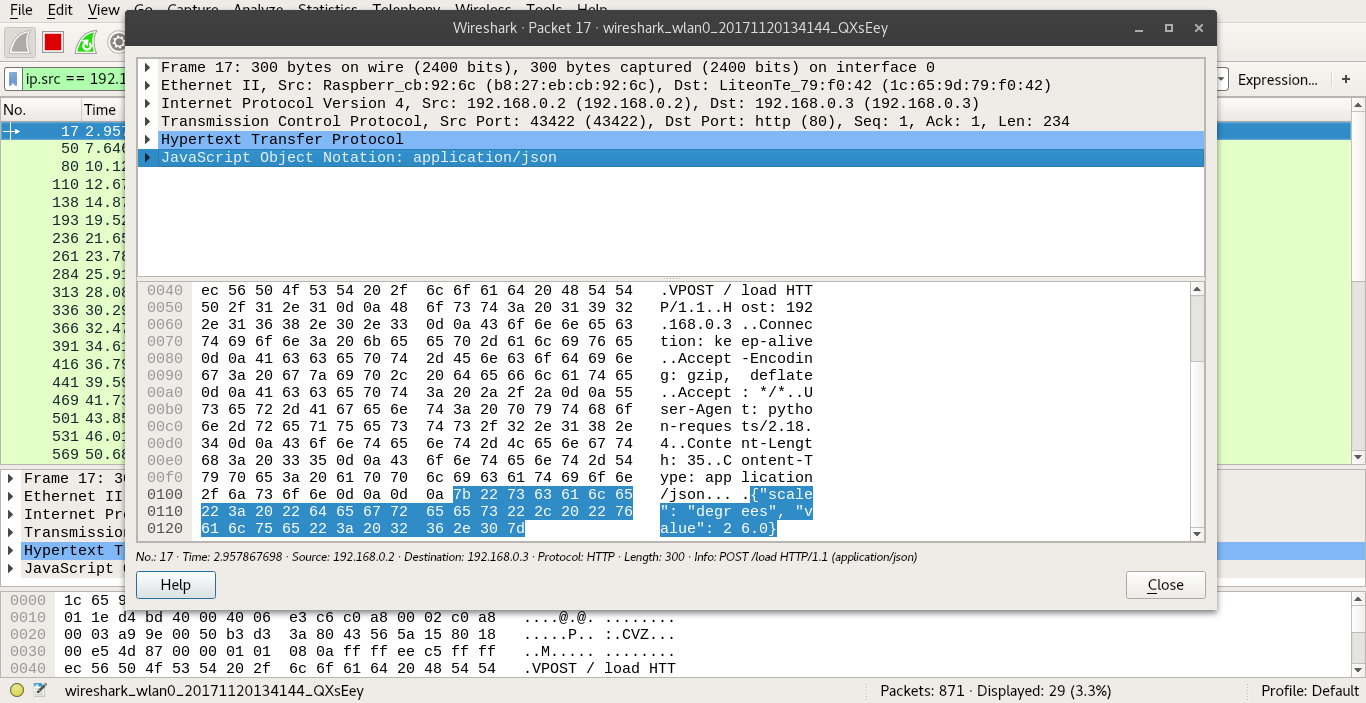Restart capture with the green fin icon
The image size is (1366, 703).
(x=86, y=42)
